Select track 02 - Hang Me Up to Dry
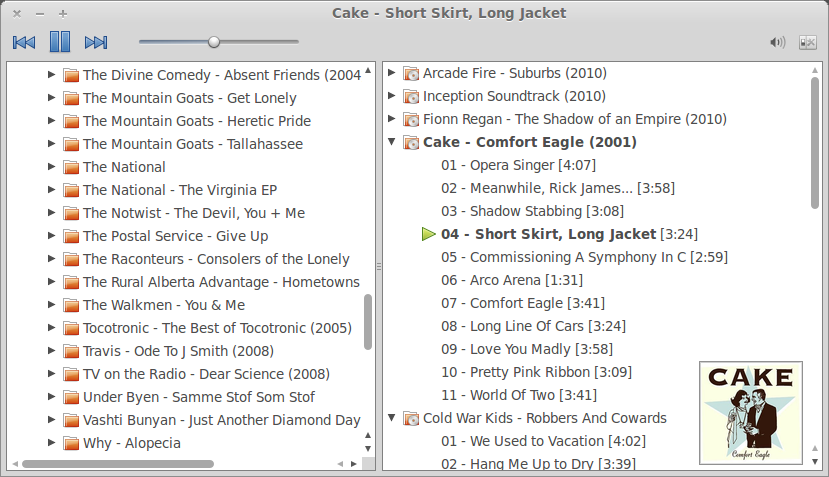This screenshot has height=477, width=829. (538, 464)
